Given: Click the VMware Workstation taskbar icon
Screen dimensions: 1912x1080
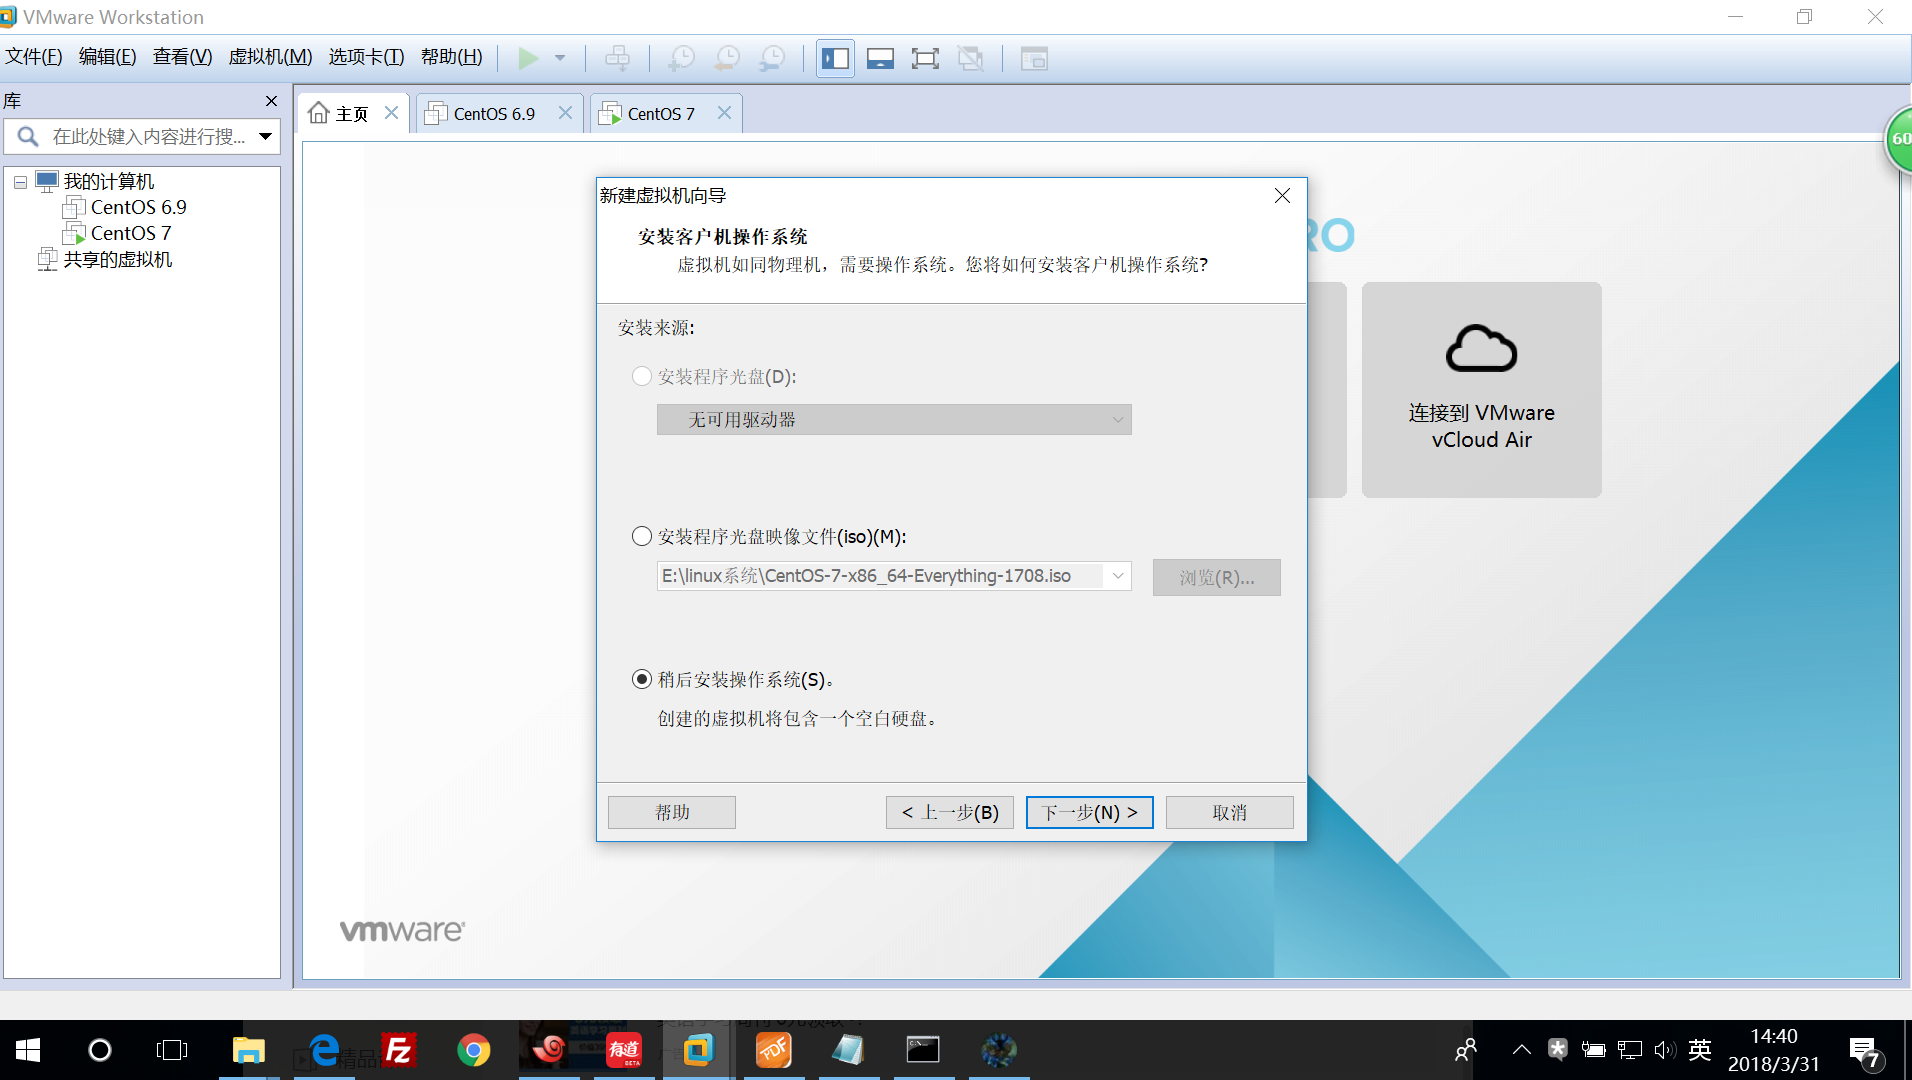Looking at the screenshot, I should (698, 1050).
